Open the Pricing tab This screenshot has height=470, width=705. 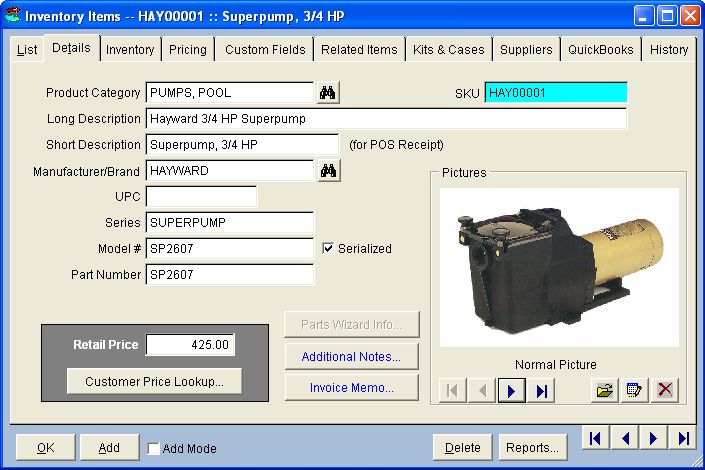187,49
